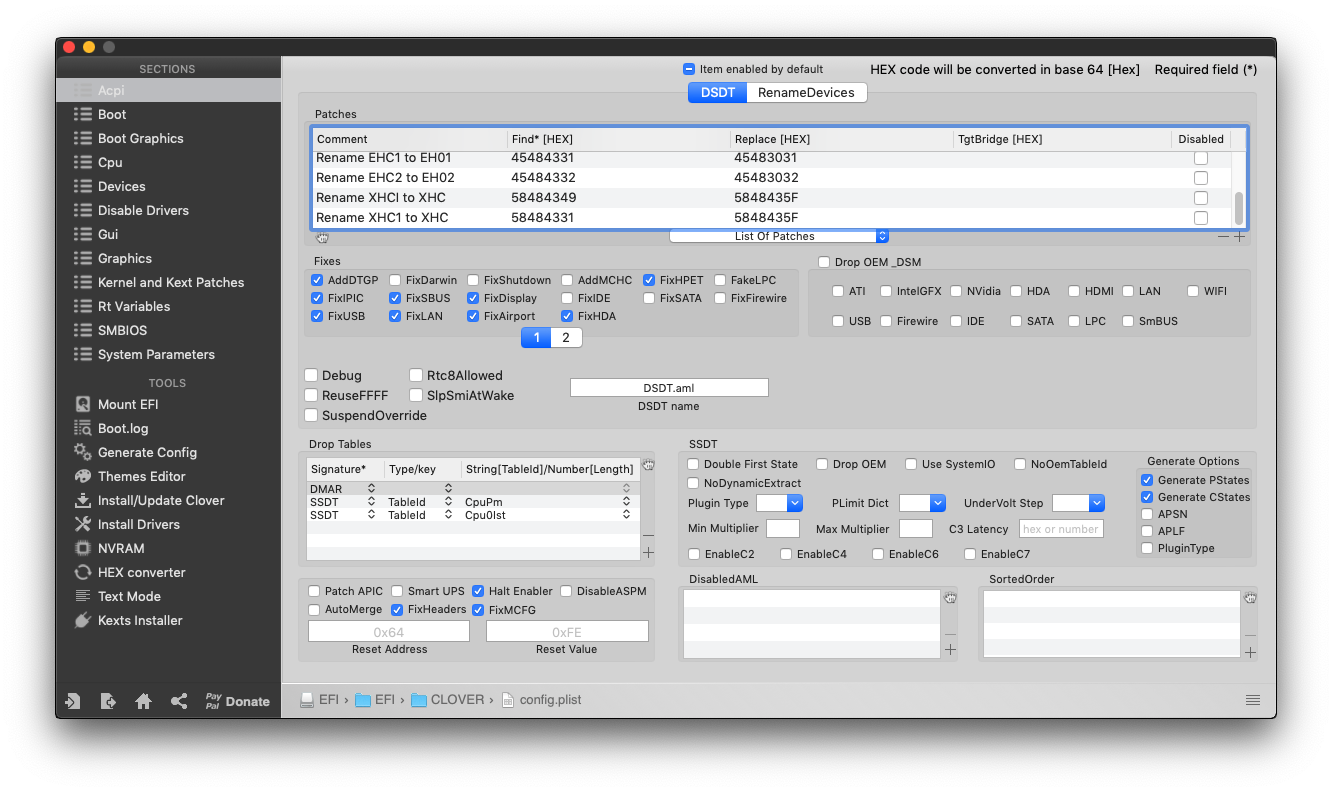The image size is (1332, 792).
Task: Enable the FixDarwin checkbox
Action: [396, 280]
